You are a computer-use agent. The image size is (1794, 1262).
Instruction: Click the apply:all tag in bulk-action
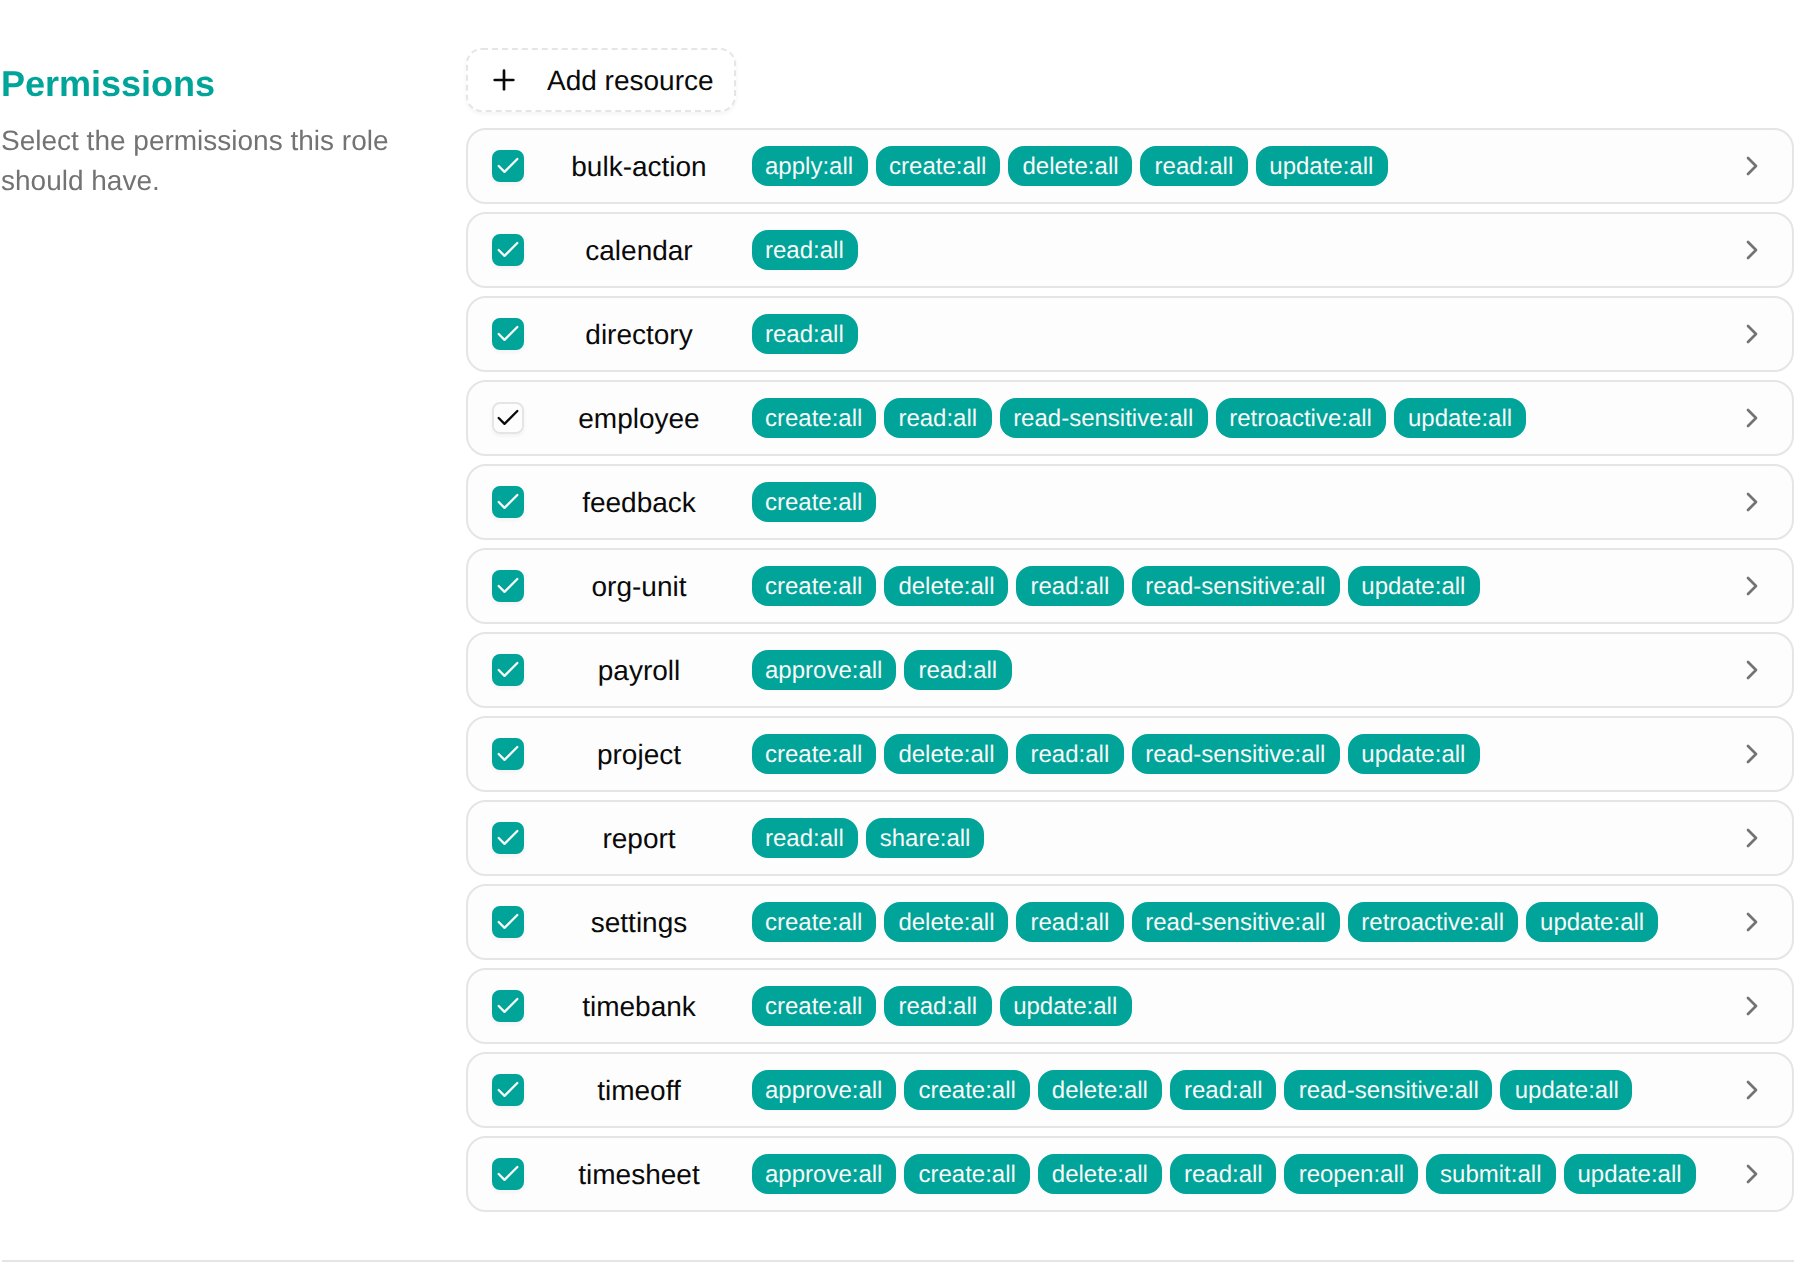pos(809,166)
